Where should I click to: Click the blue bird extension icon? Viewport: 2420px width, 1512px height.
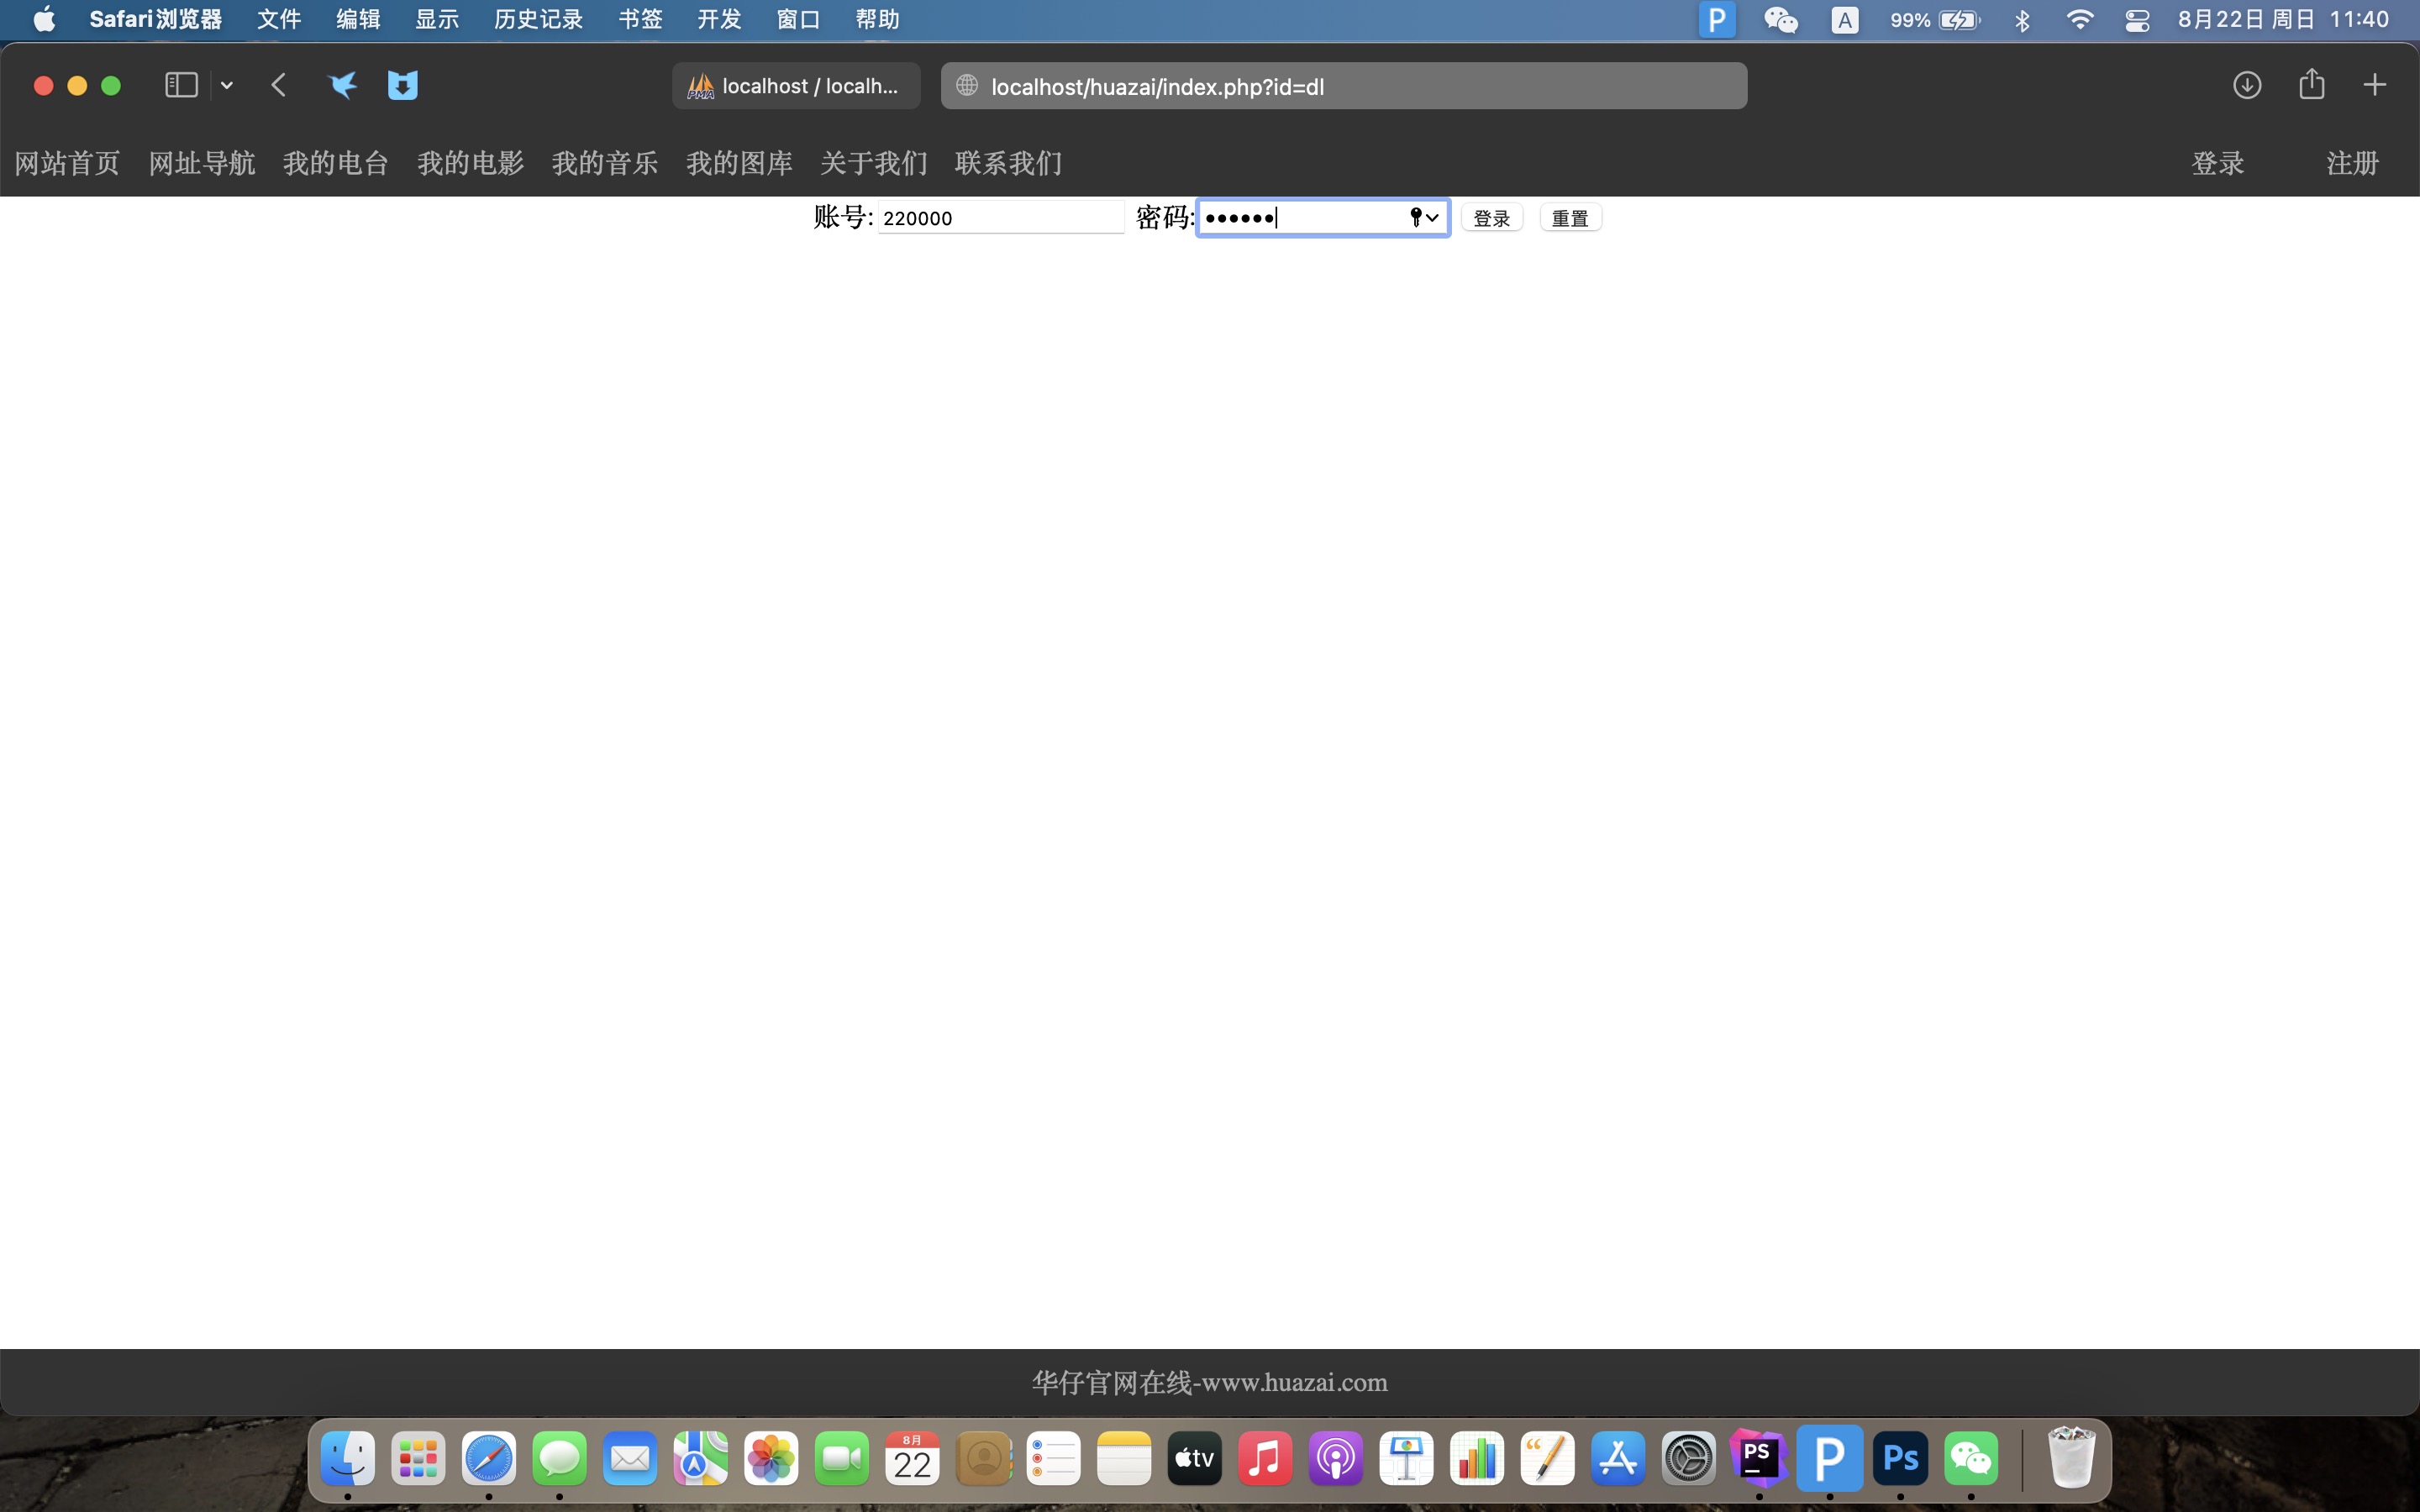[342, 85]
